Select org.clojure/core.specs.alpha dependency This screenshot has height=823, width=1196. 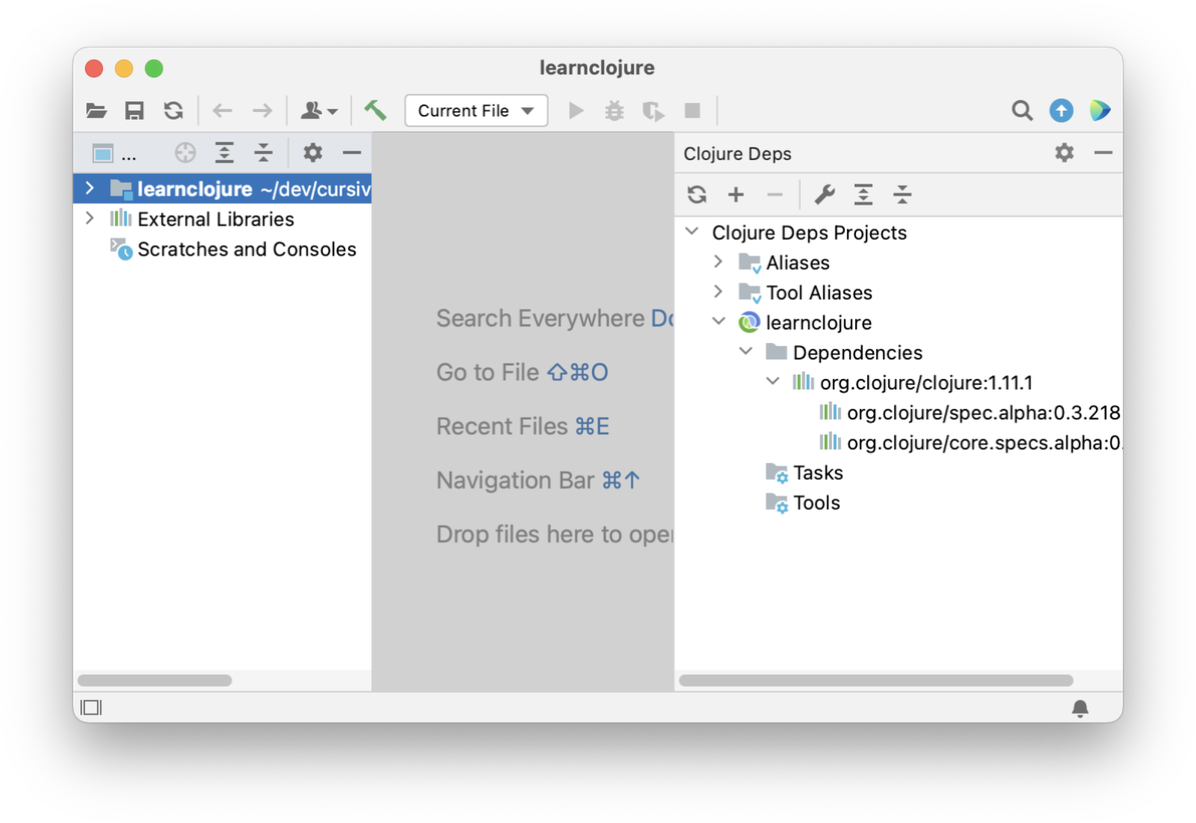click(970, 442)
